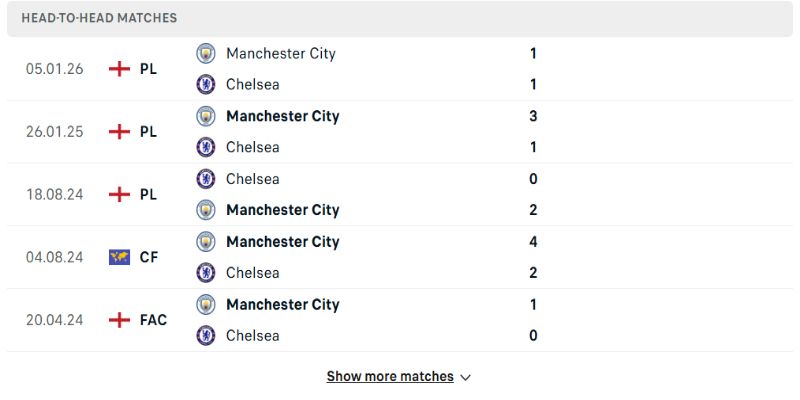Image resolution: width=800 pixels, height=400 pixels.
Task: Click the 18.08.24 match date
Action: [55, 194]
